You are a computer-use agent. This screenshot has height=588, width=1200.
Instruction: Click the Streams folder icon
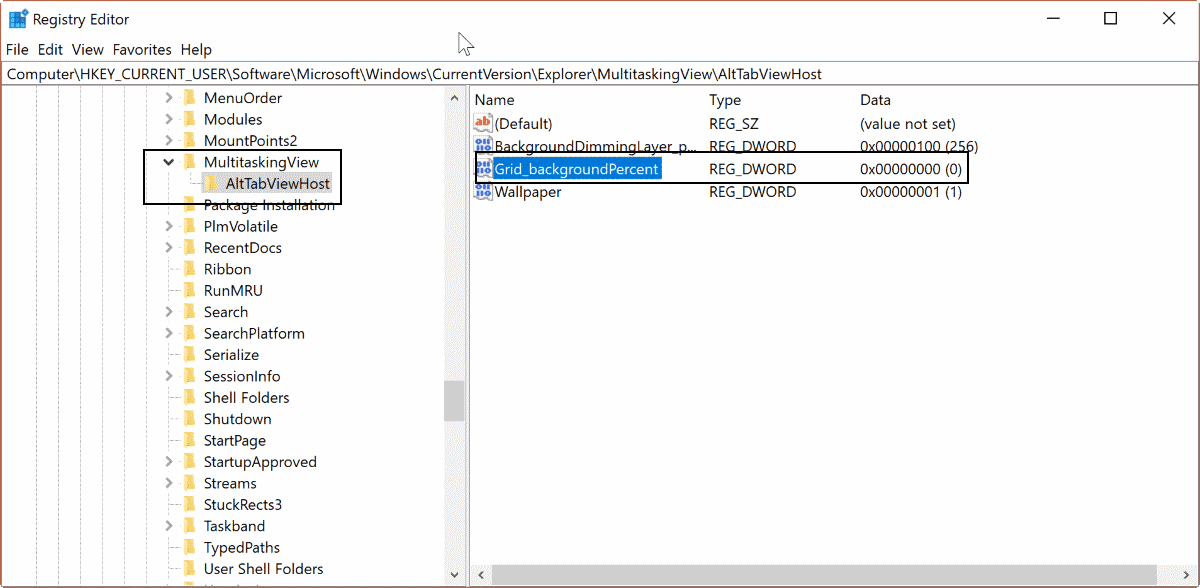tap(189, 483)
